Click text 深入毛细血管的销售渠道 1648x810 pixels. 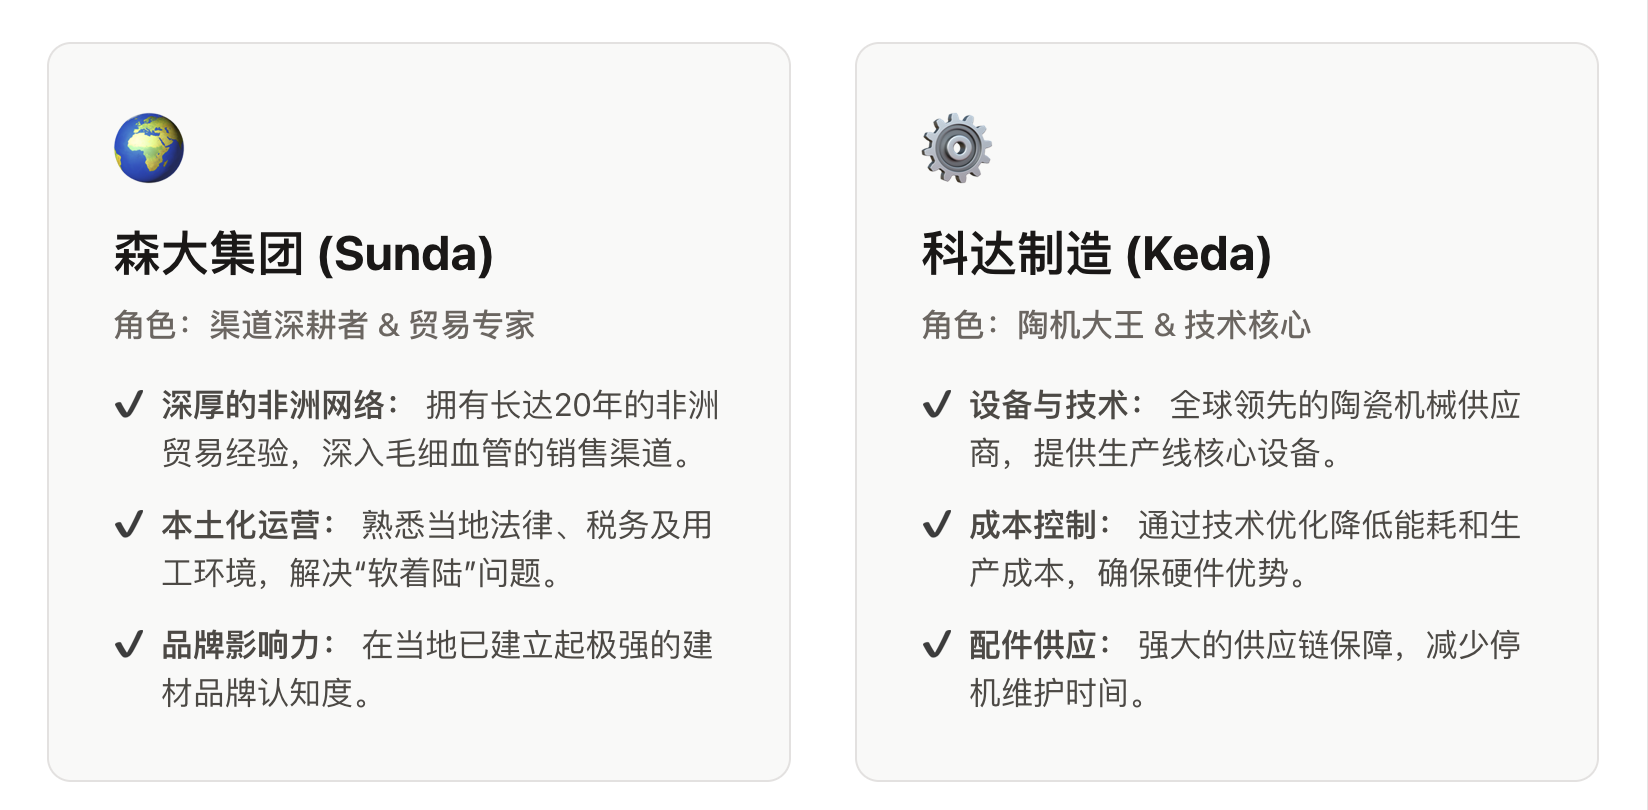coord(498,453)
